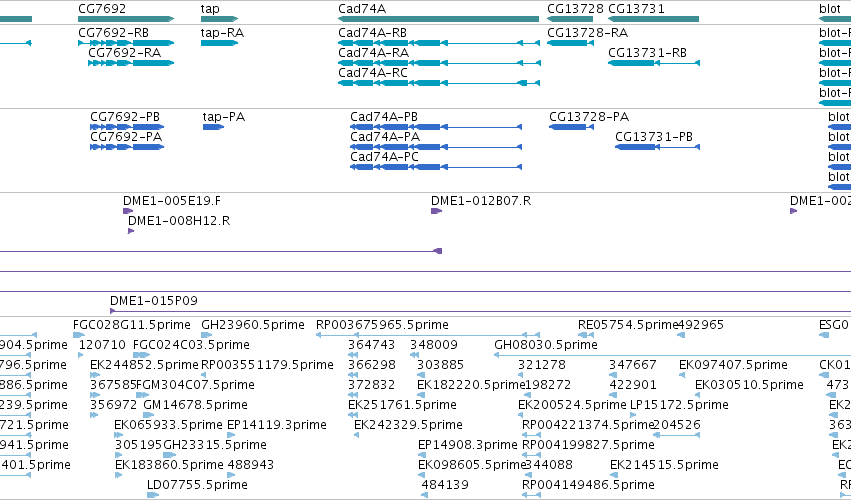This screenshot has width=851, height=500.
Task: Click the 303885 EST label
Action: (440, 365)
